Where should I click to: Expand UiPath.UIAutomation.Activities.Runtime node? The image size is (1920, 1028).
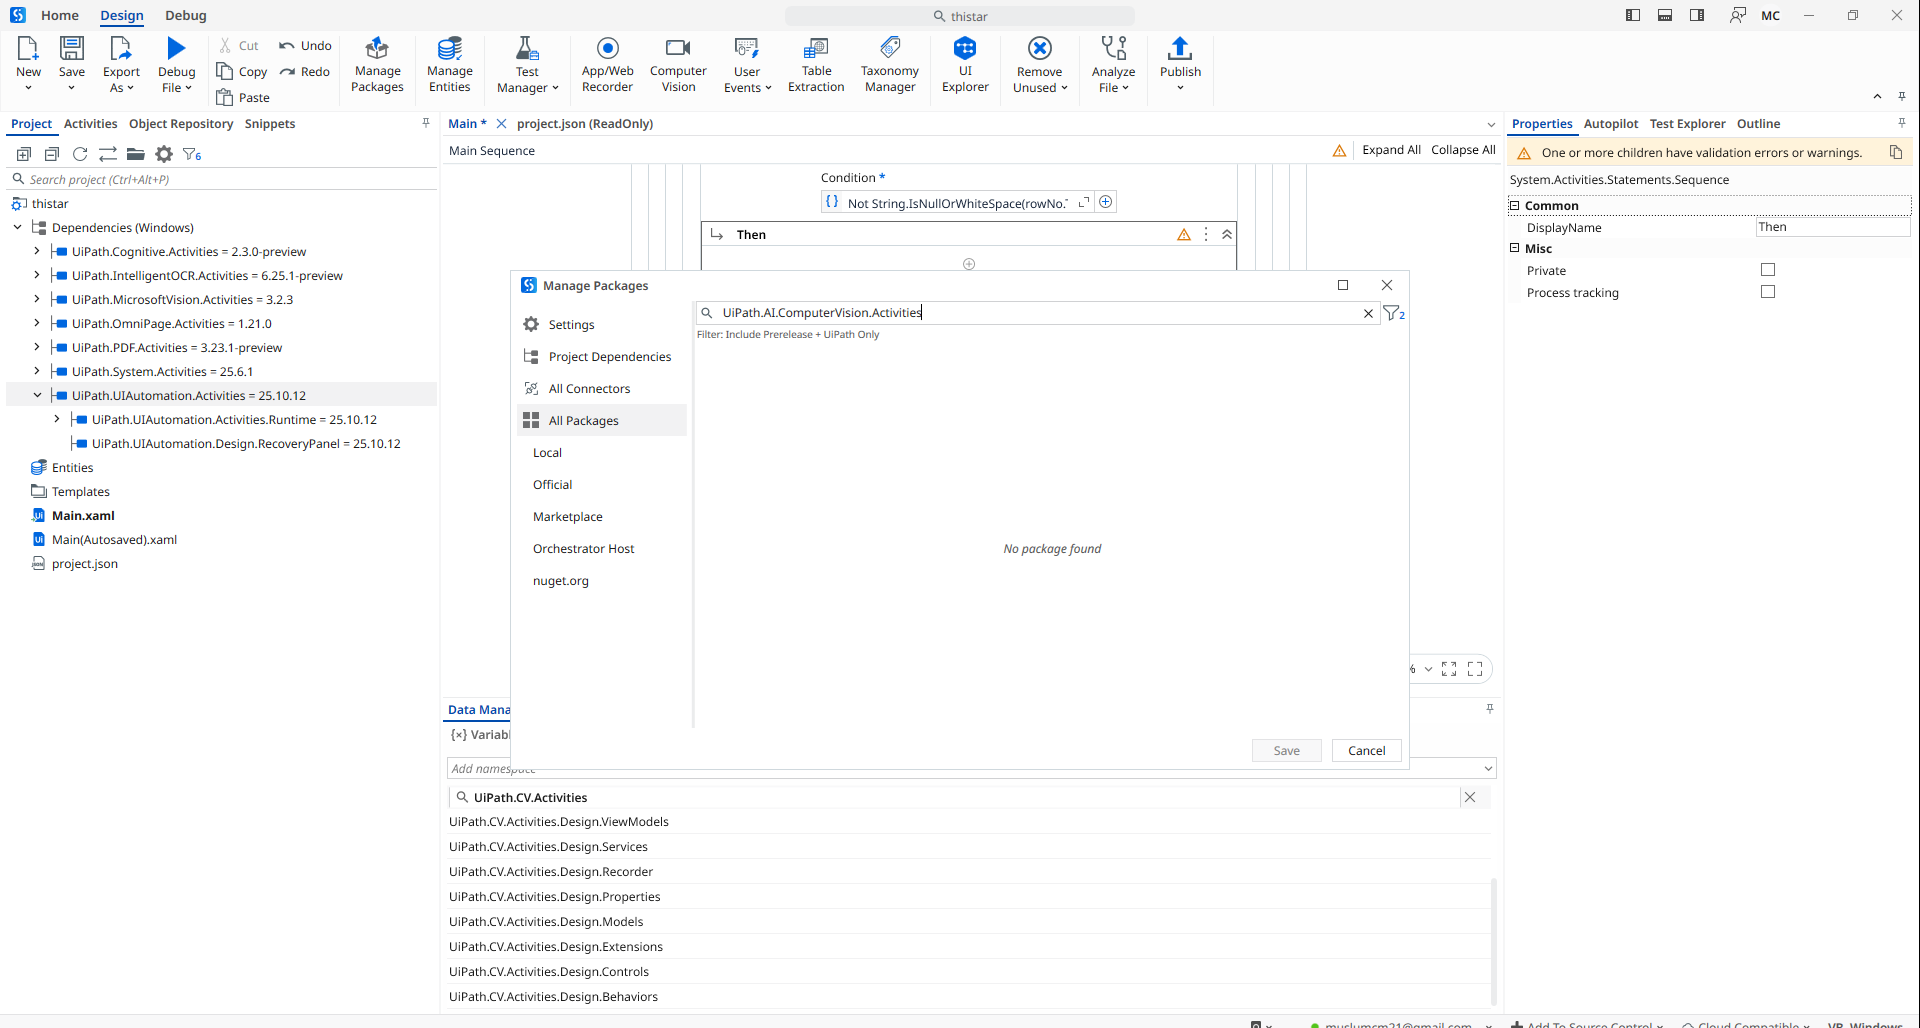coord(57,419)
